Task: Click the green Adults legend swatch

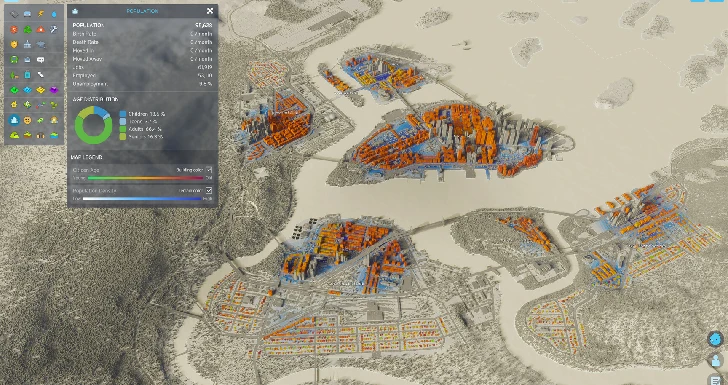Action: pos(123,129)
